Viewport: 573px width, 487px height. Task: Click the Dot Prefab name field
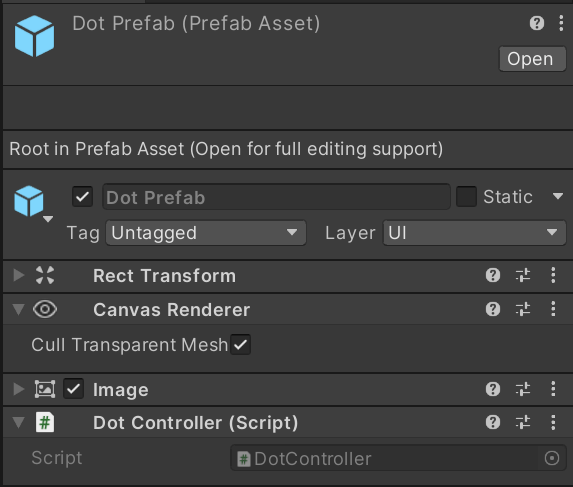[x=276, y=197]
